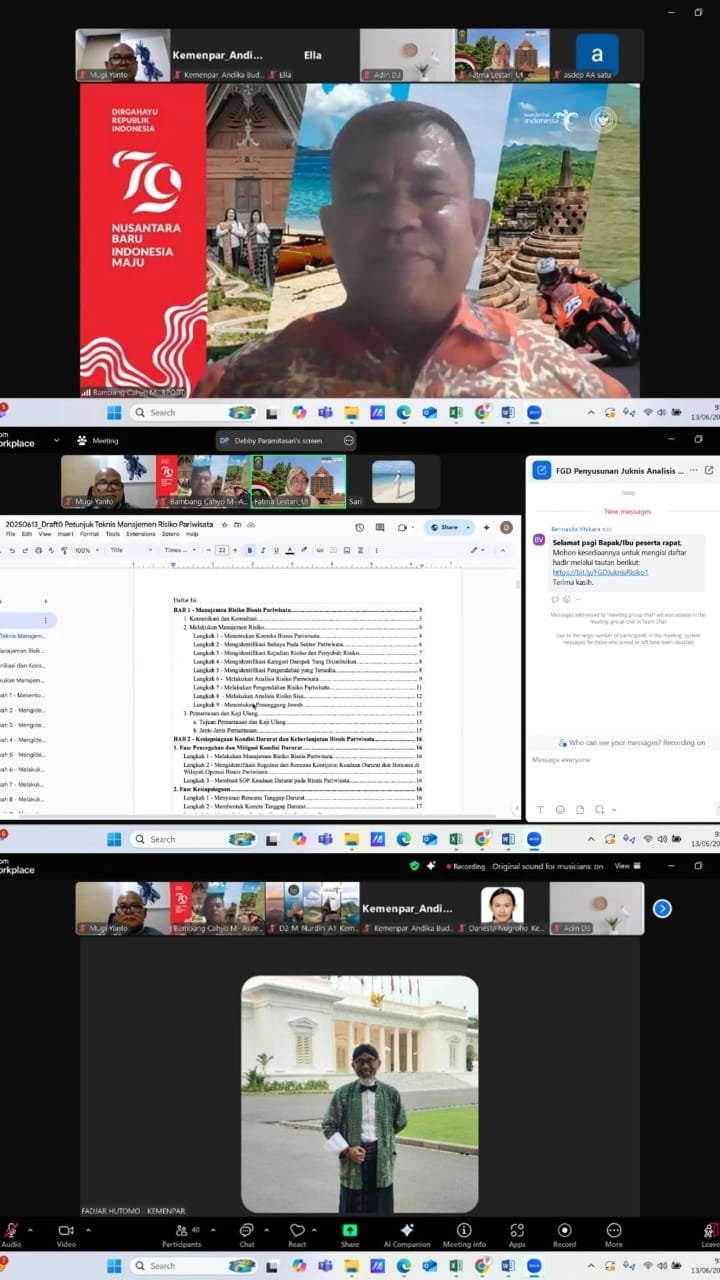This screenshot has height=1280, width=720.
Task: Click the Share button in Google Docs
Action: pyautogui.click(x=449, y=527)
